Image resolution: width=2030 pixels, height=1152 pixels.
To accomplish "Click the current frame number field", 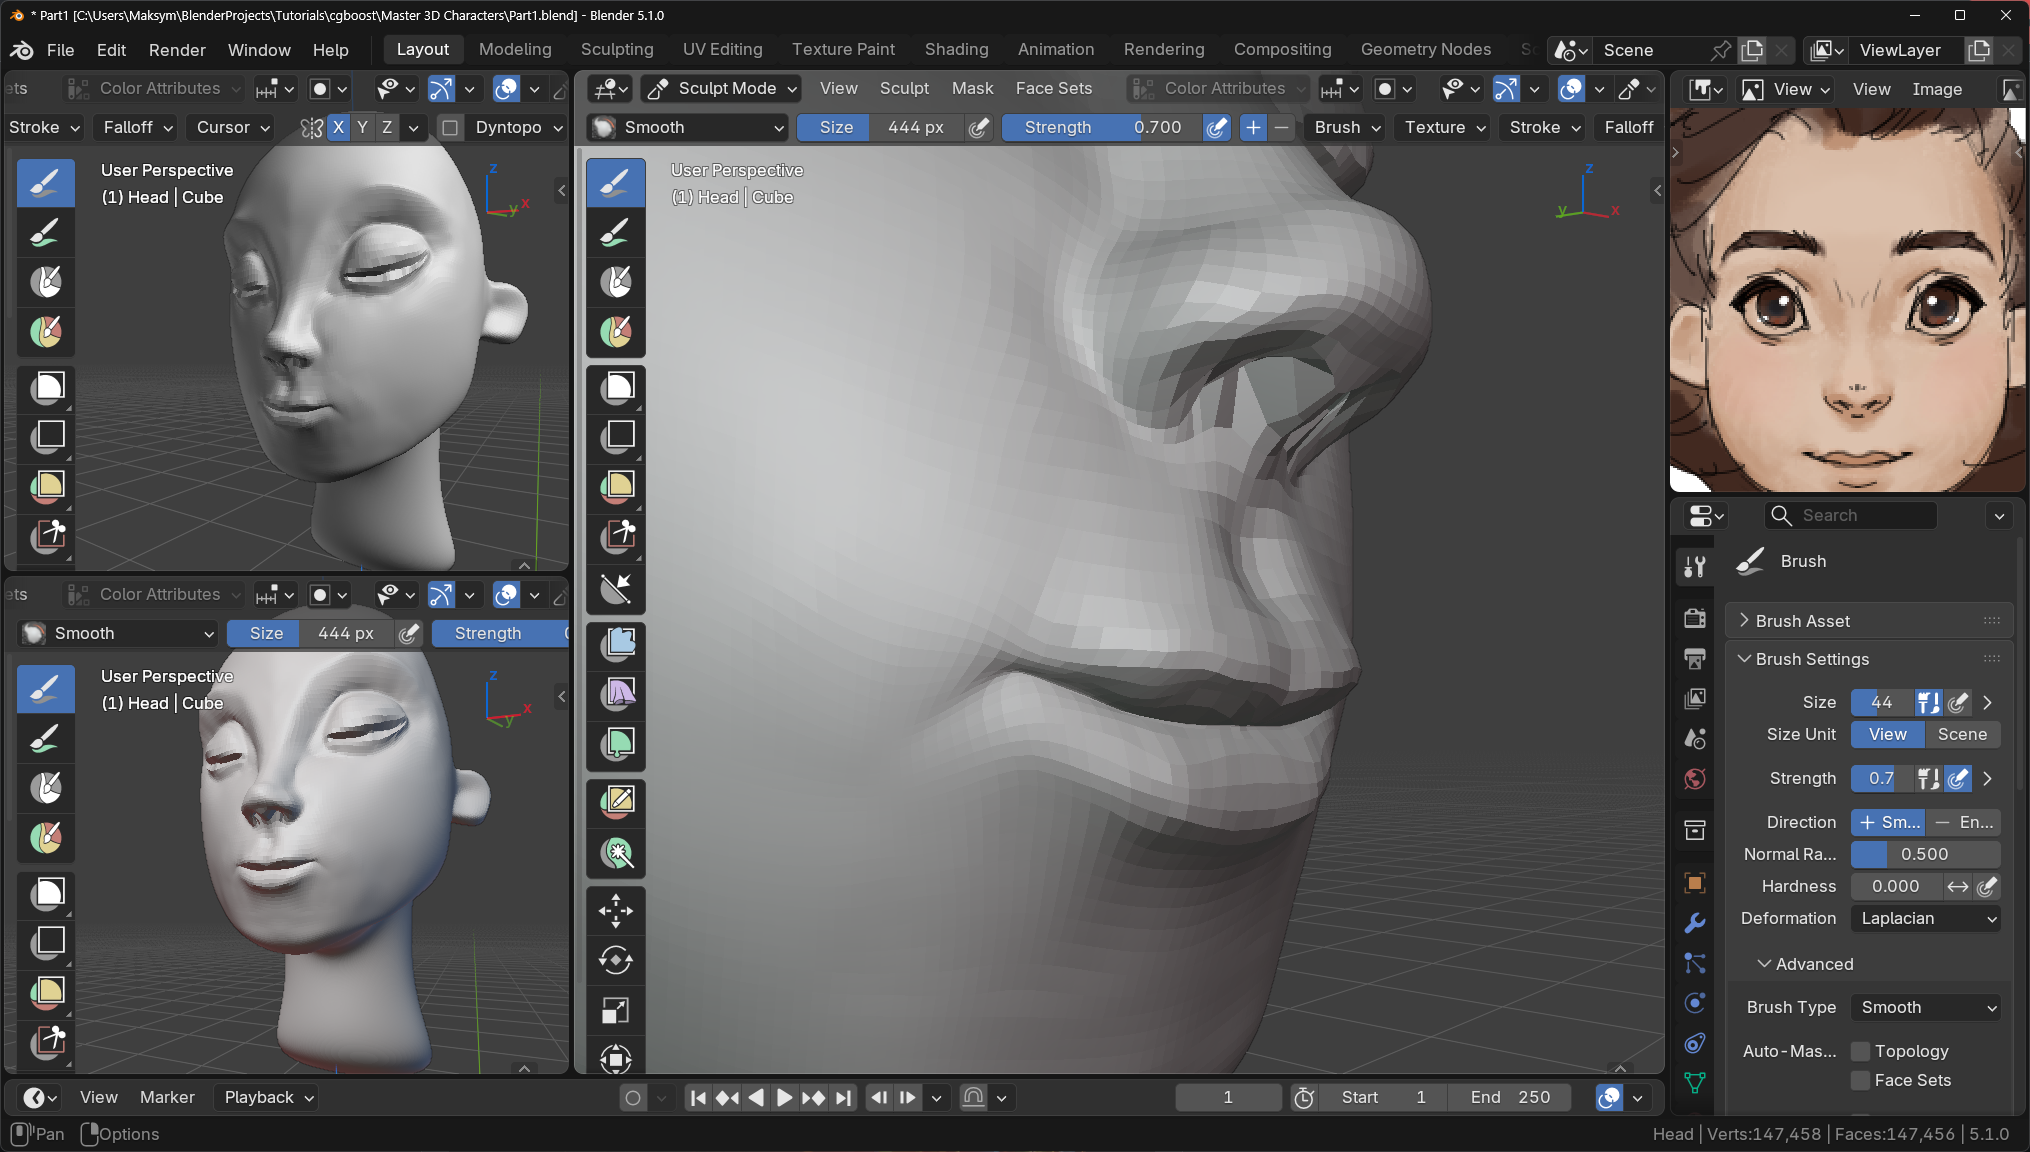I will point(1228,1097).
